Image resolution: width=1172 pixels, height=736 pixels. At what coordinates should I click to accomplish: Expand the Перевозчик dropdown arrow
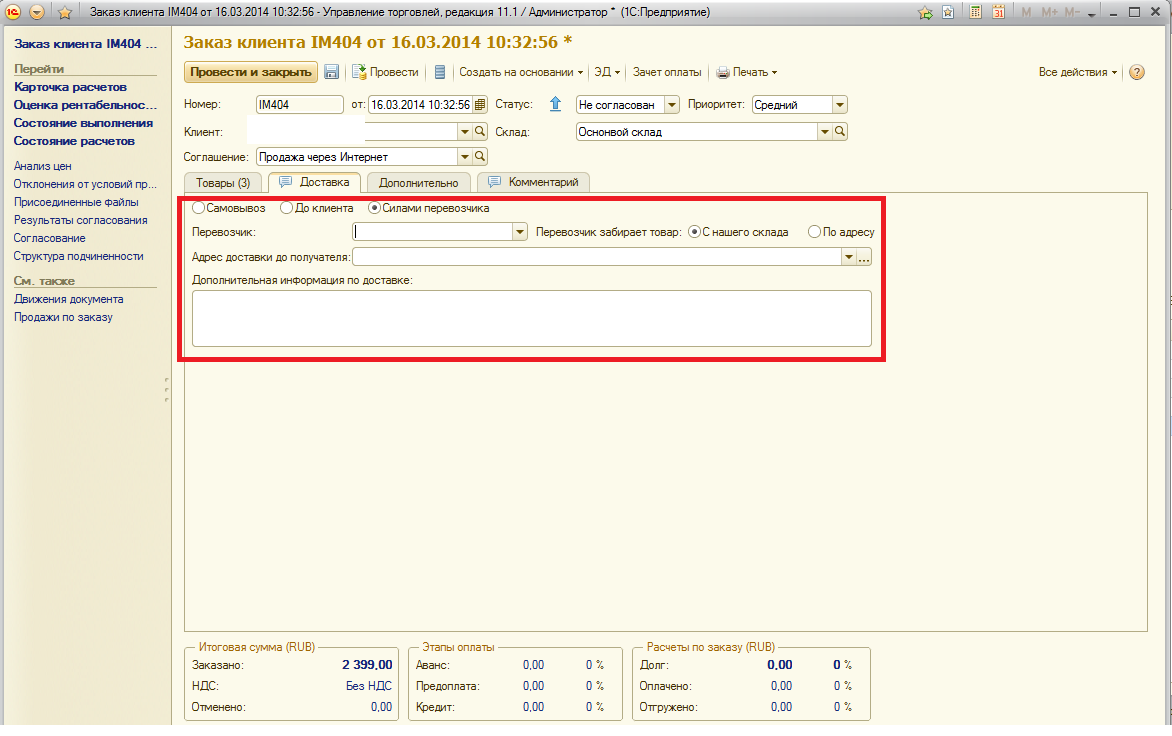[x=519, y=232]
